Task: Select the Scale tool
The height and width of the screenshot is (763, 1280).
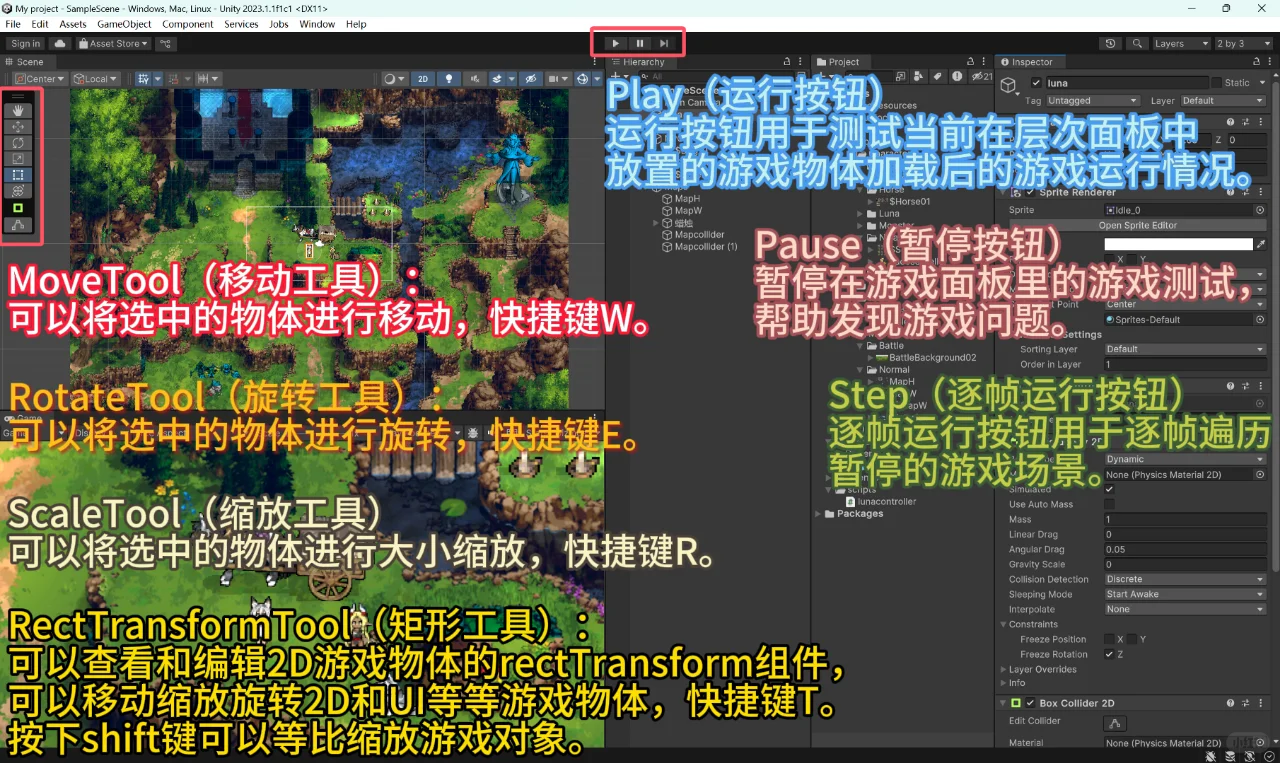Action: pyautogui.click(x=17, y=158)
